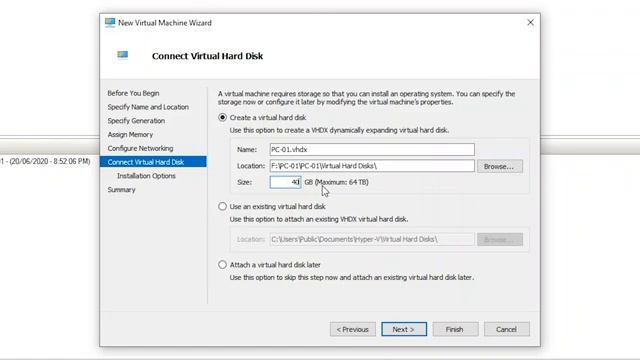640x360 pixels.
Task: Click the 20/06/2020 - 8:52:06 PM entry behind the wizard
Action: [x=45, y=162]
